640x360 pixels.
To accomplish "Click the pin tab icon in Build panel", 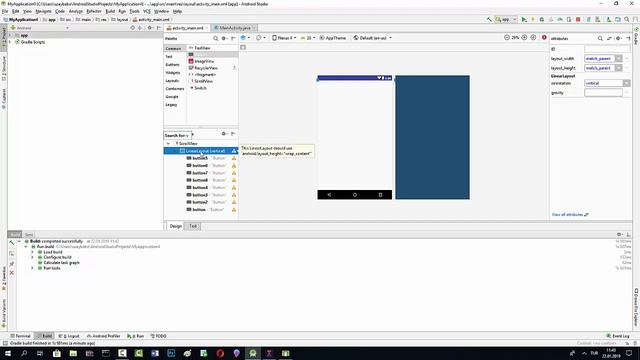I will click(12, 264).
